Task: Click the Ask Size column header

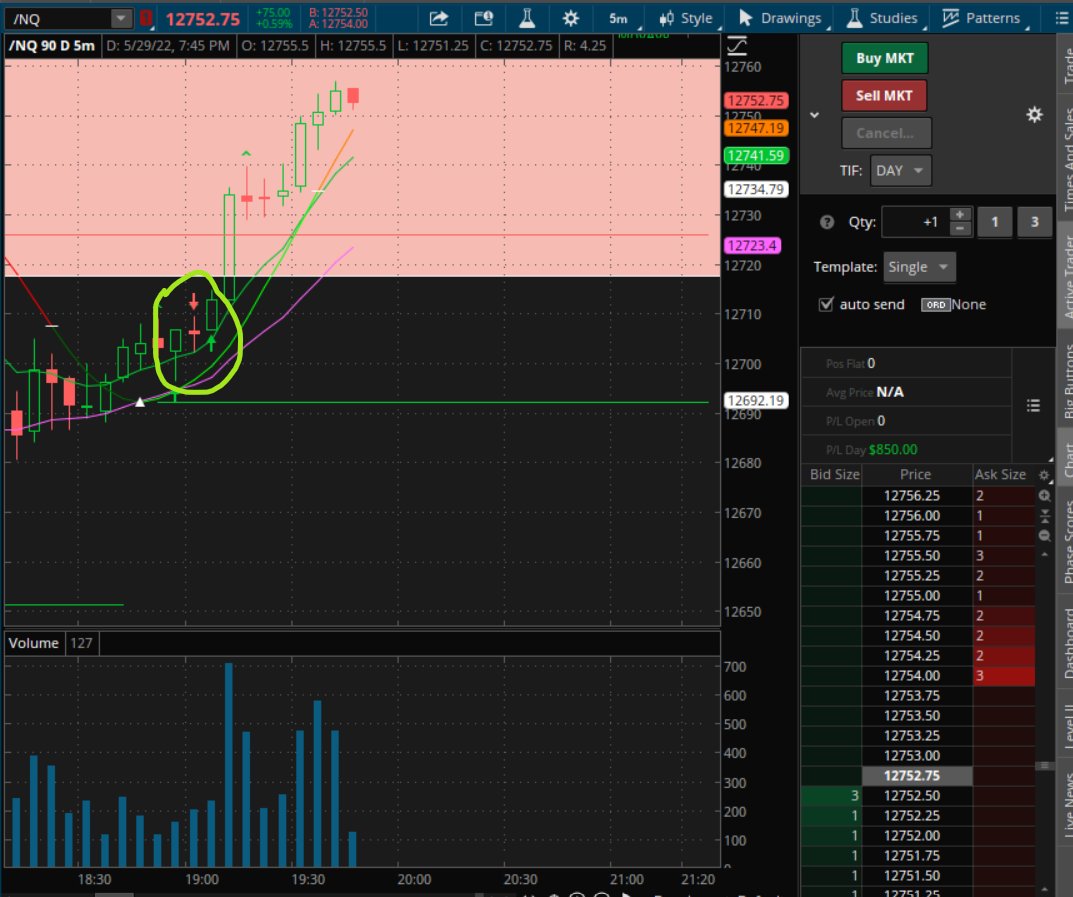Action: pos(1000,475)
